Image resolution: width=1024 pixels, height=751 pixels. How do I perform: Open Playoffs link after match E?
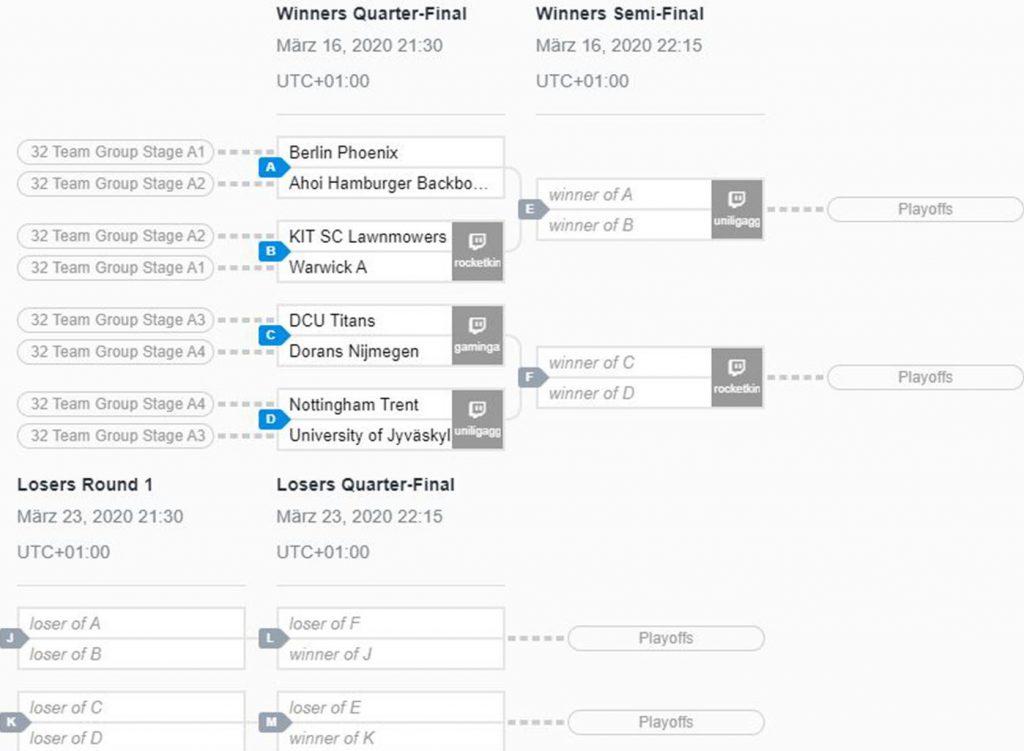pos(925,210)
